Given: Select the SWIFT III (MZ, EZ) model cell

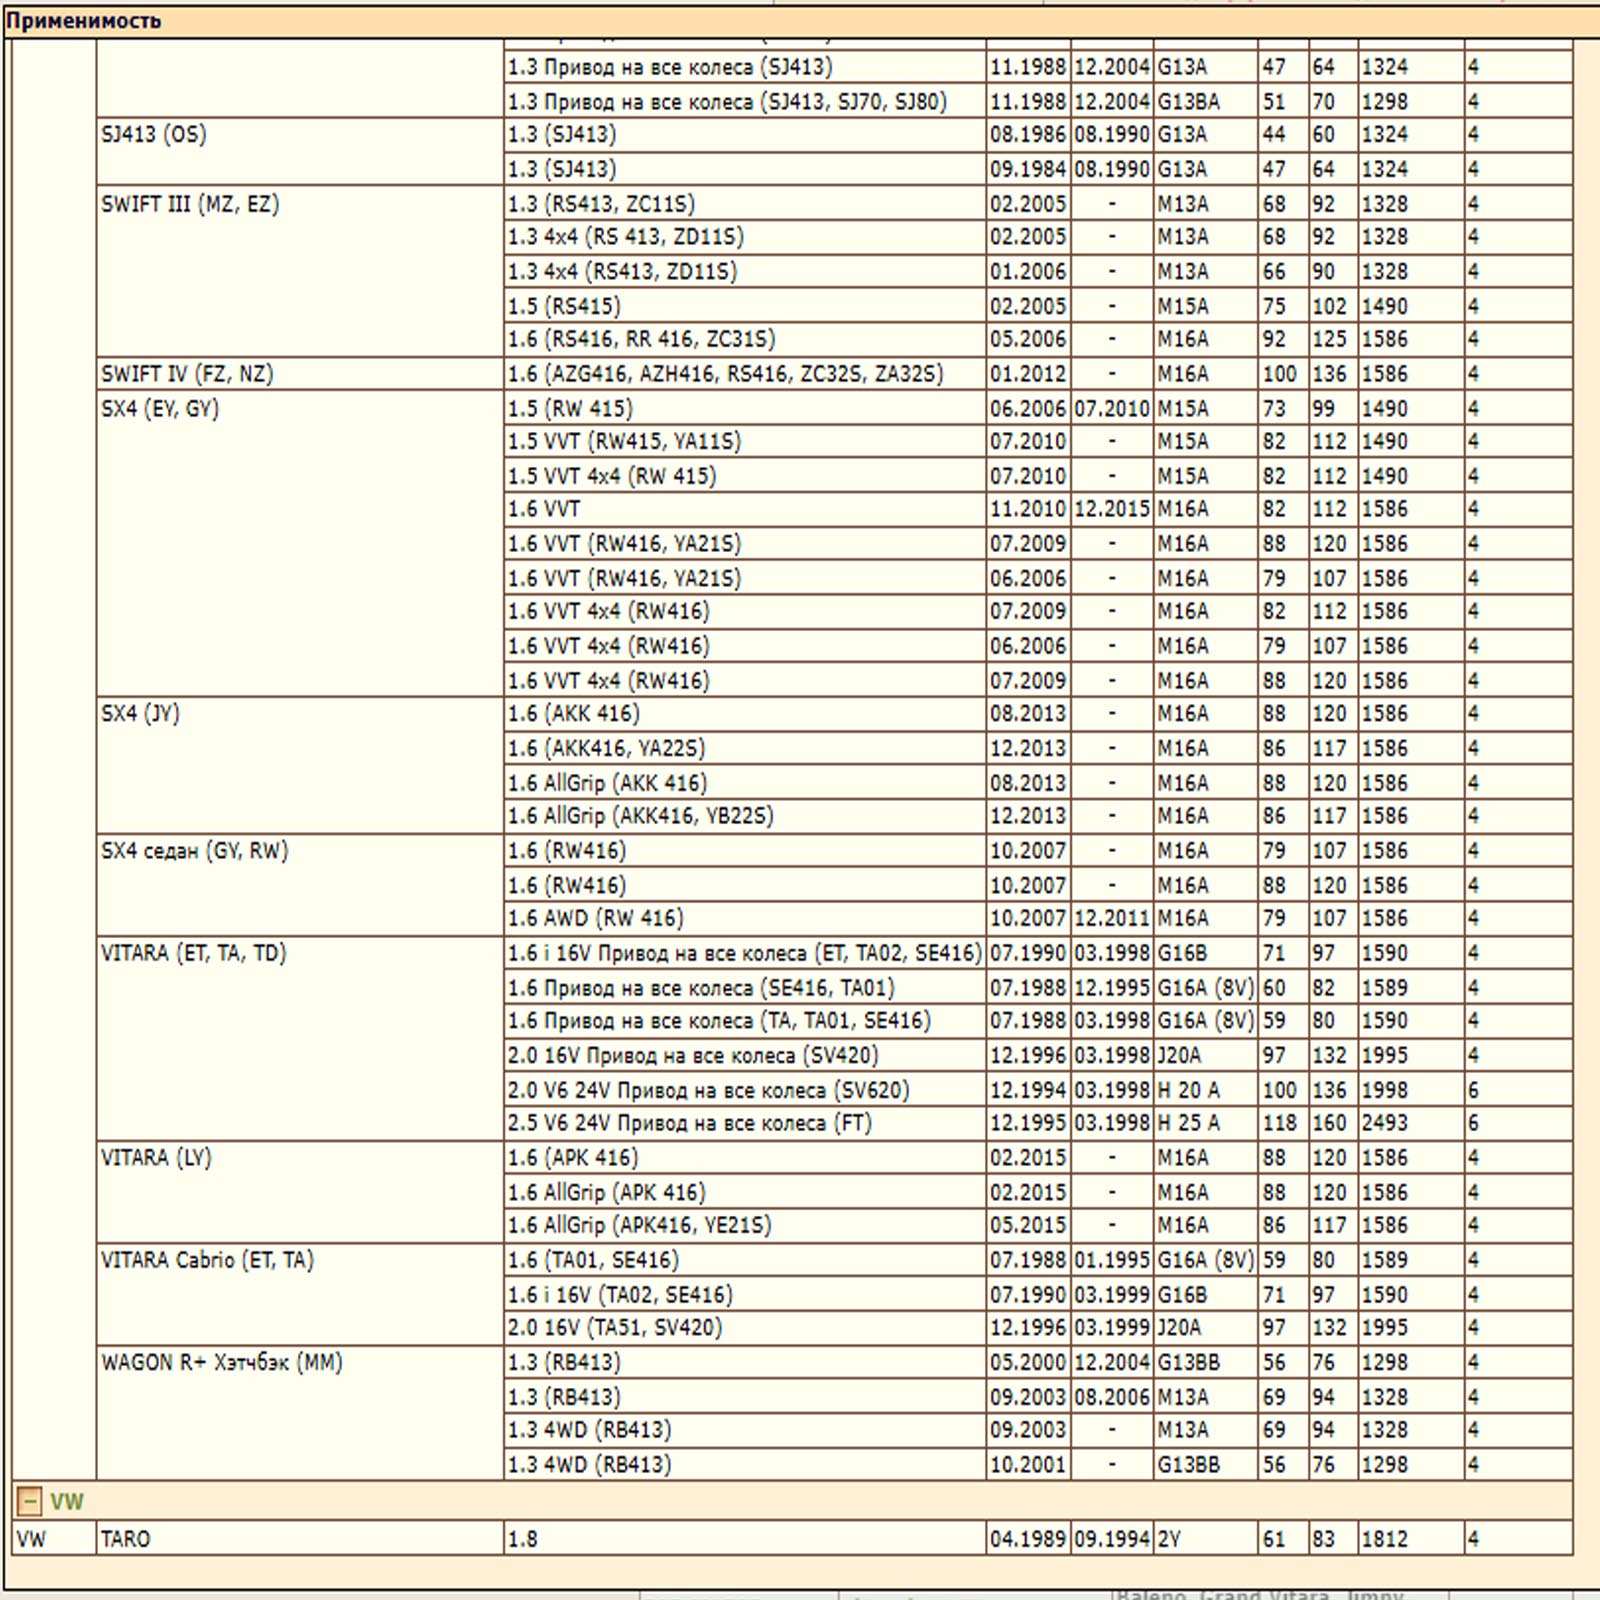Looking at the screenshot, I should tap(190, 204).
